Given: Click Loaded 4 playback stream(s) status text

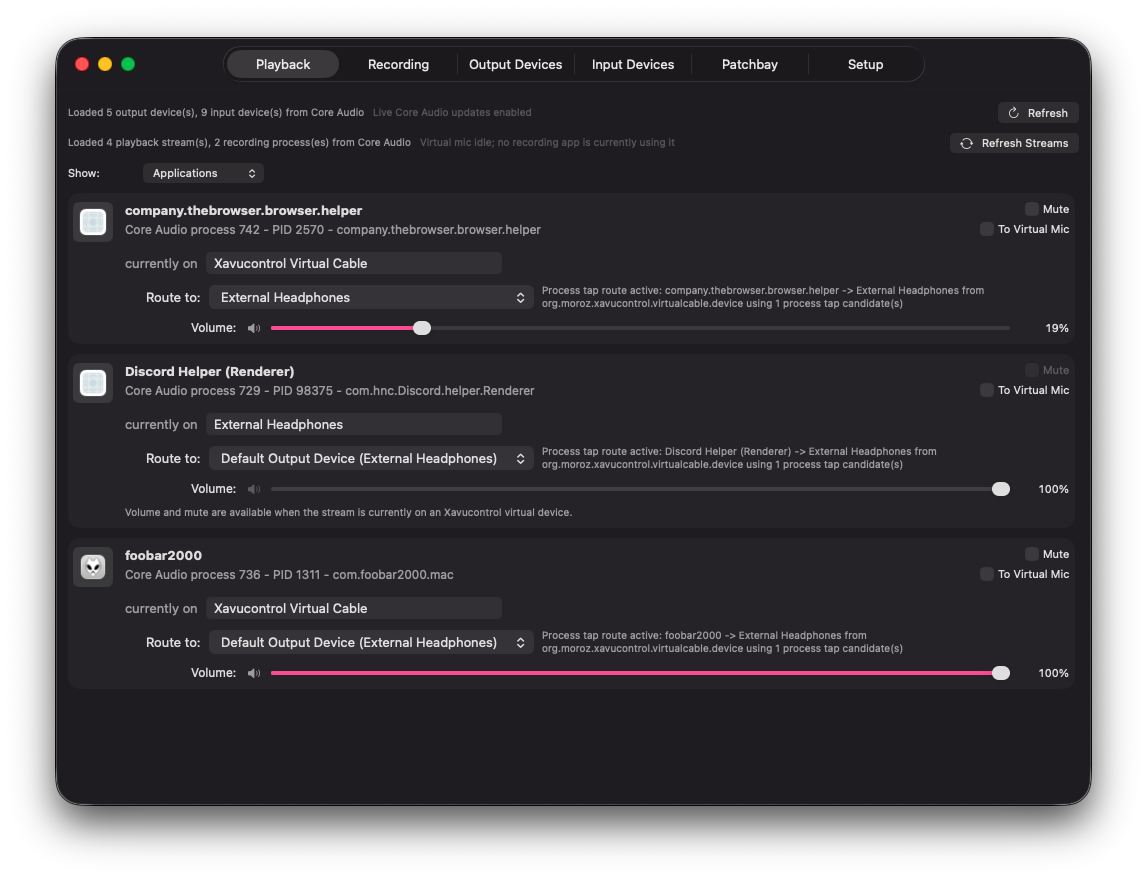Looking at the screenshot, I should click(239, 143).
